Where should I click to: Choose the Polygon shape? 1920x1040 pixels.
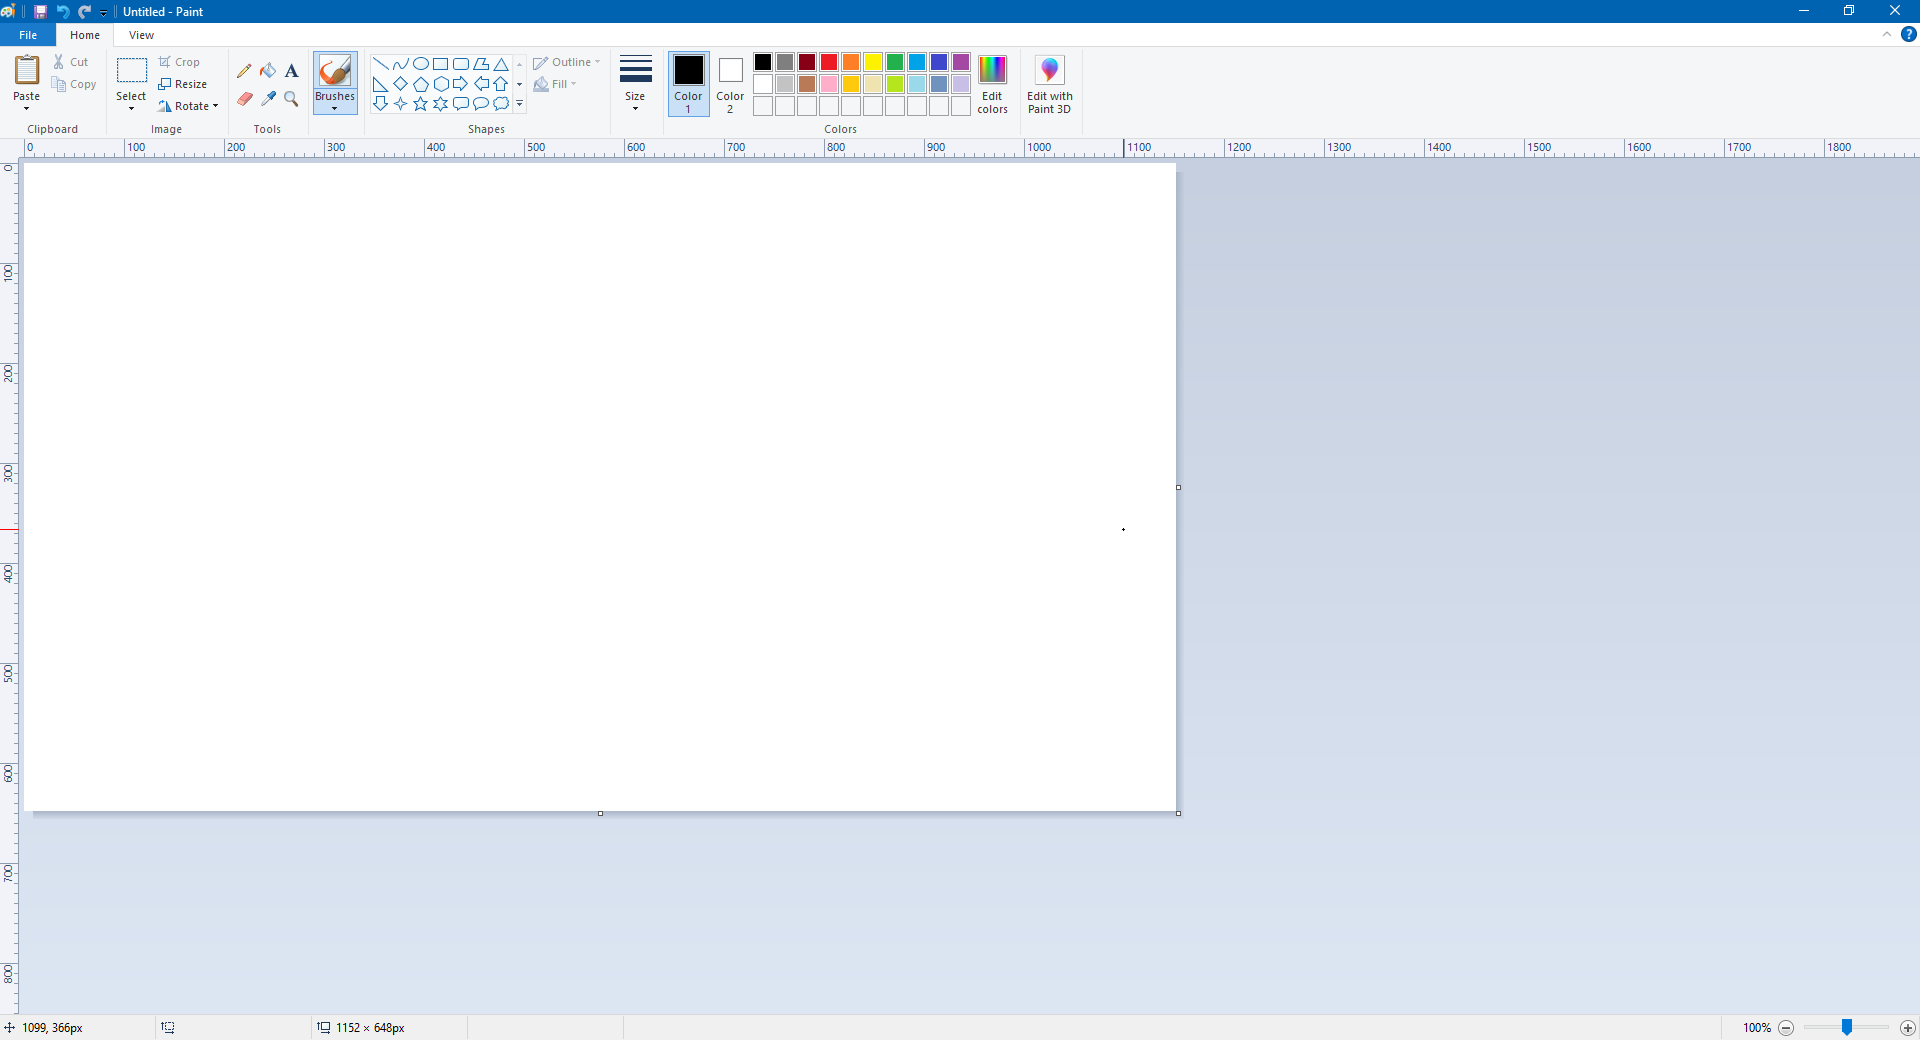pyautogui.click(x=481, y=64)
